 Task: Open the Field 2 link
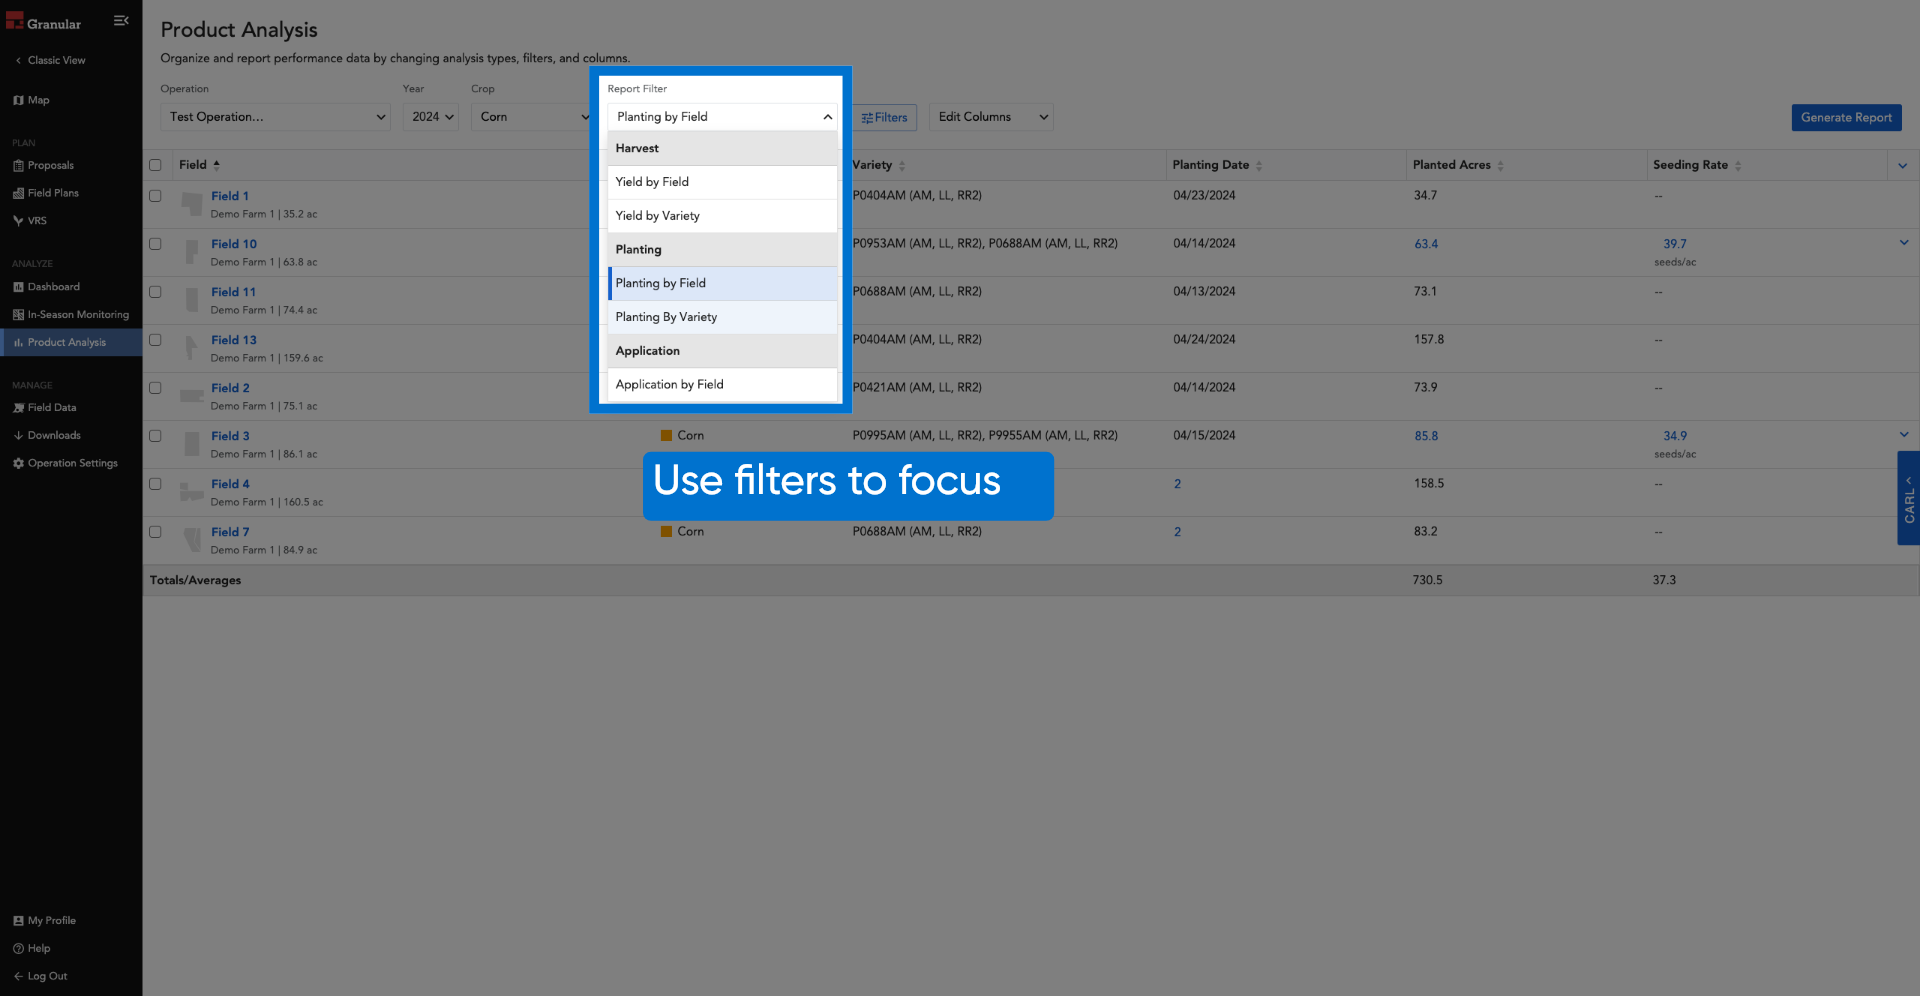[230, 388]
